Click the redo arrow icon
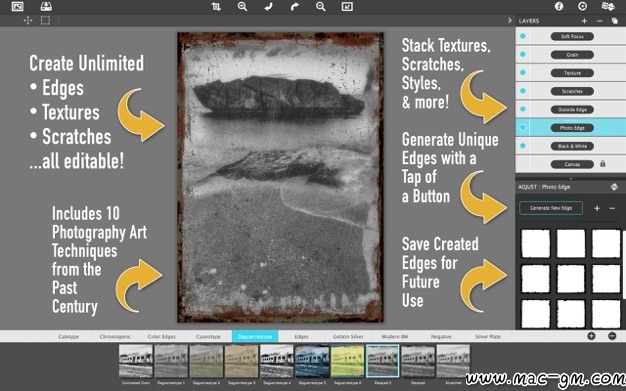Screen dimensions: 626x391 coord(295,7)
